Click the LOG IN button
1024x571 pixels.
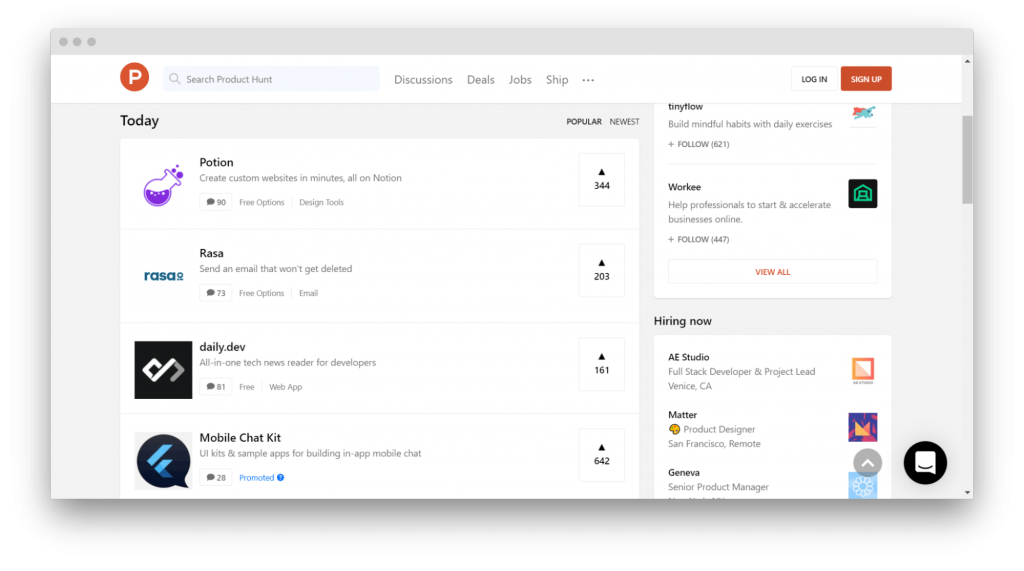click(814, 79)
